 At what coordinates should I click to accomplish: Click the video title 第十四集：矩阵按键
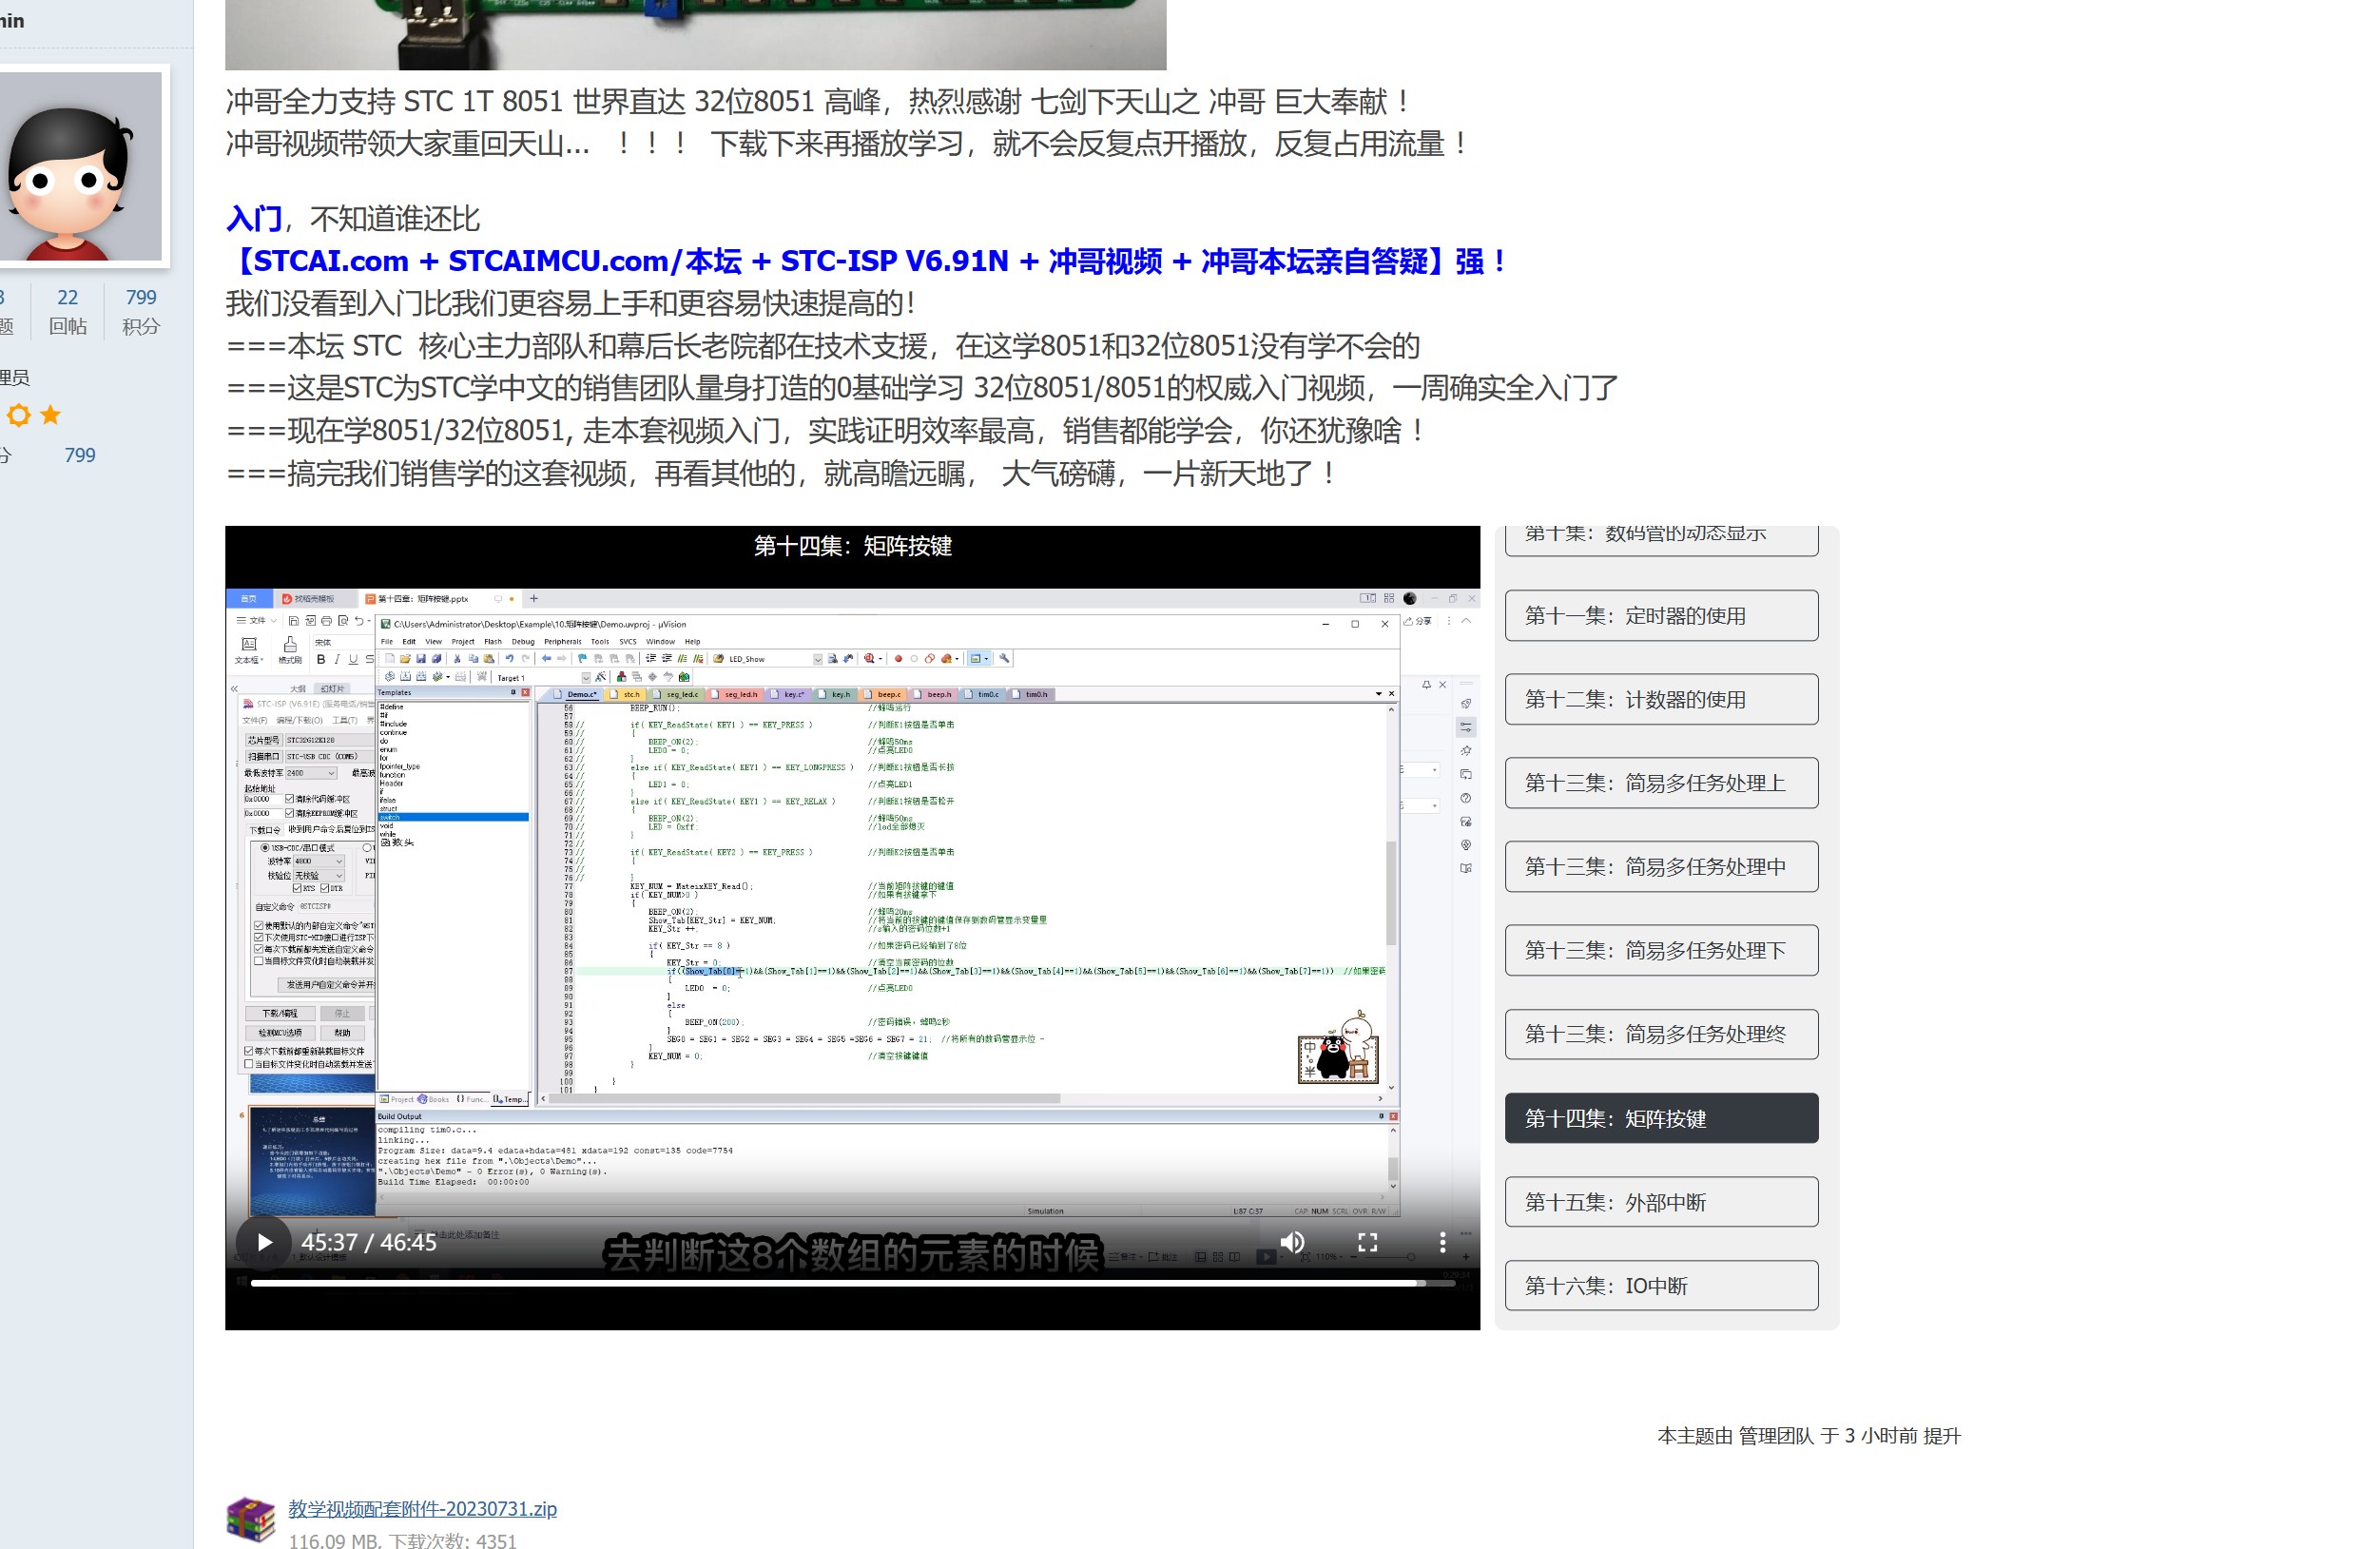coord(852,546)
